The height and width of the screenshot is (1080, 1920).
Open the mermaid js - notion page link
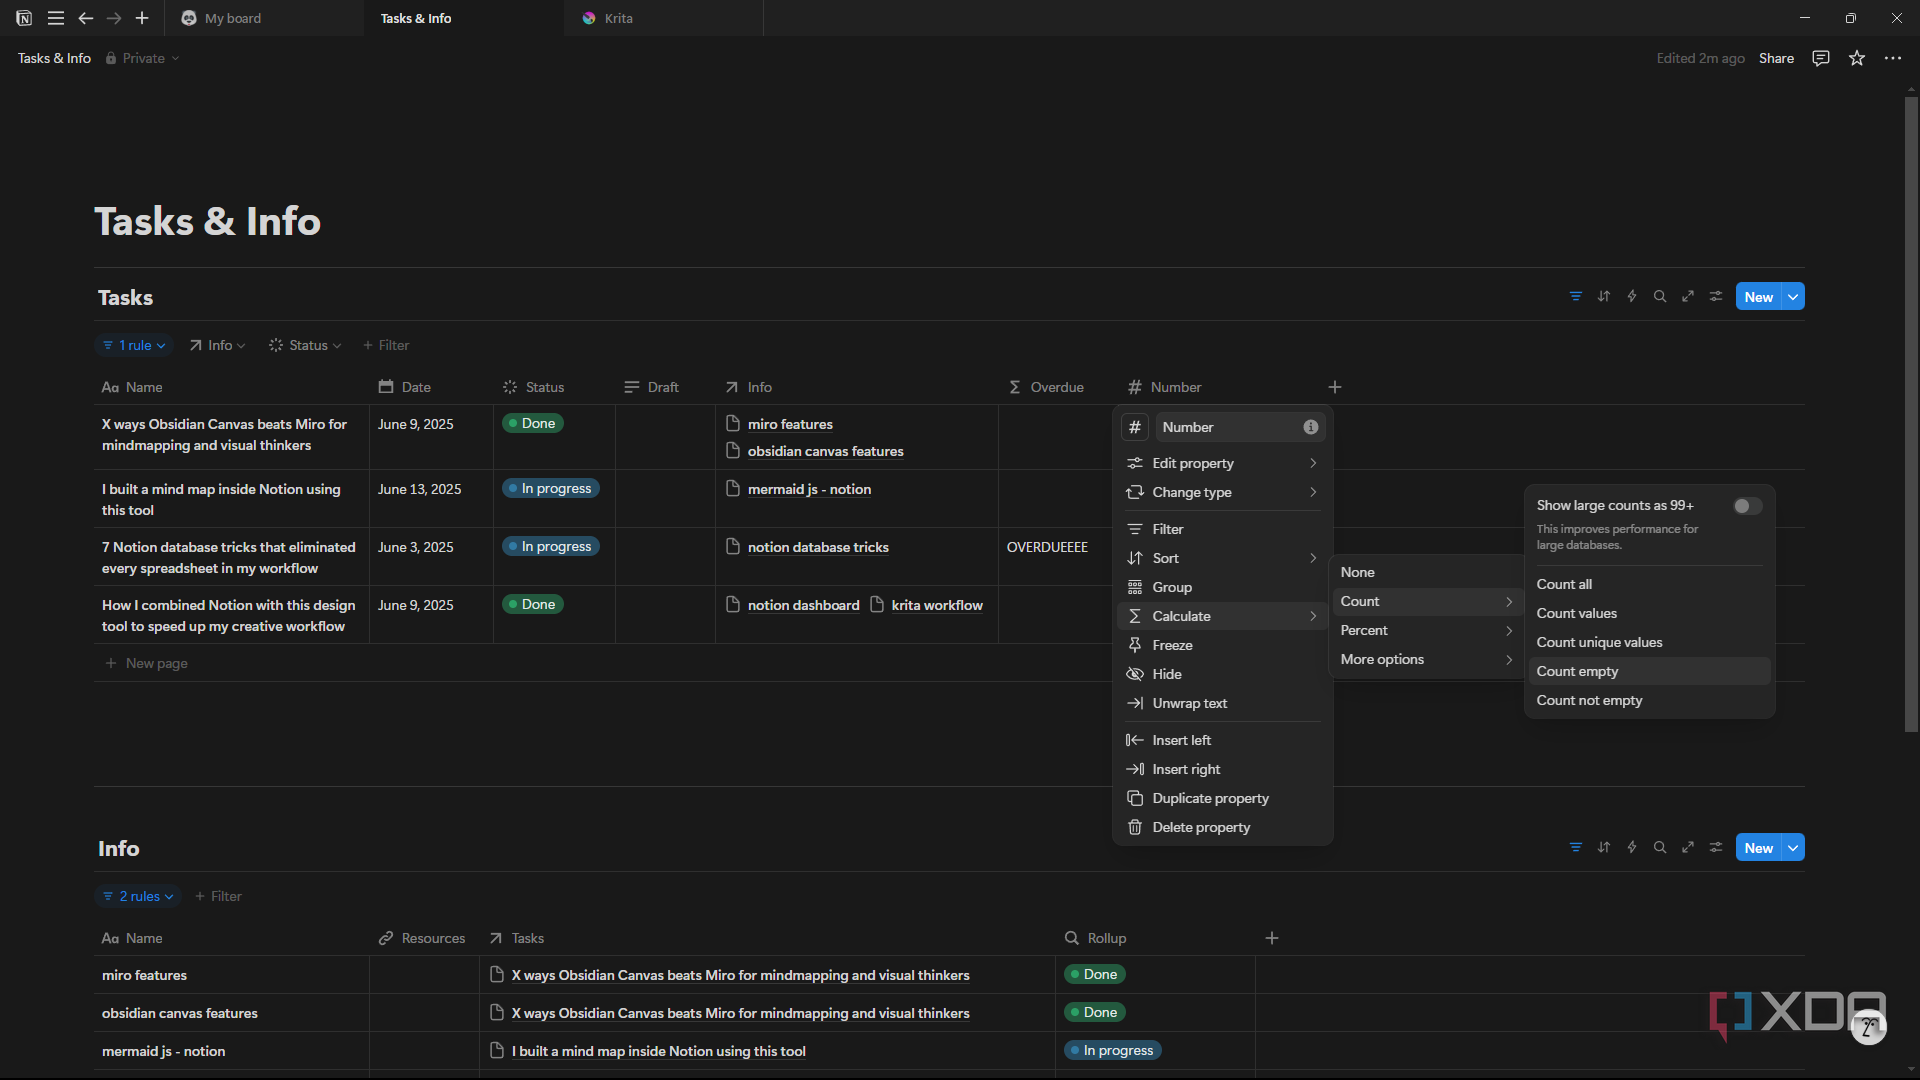[809, 489]
